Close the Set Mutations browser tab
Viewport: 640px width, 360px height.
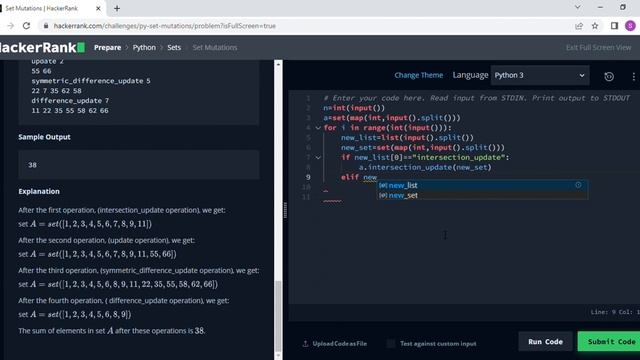(98, 8)
